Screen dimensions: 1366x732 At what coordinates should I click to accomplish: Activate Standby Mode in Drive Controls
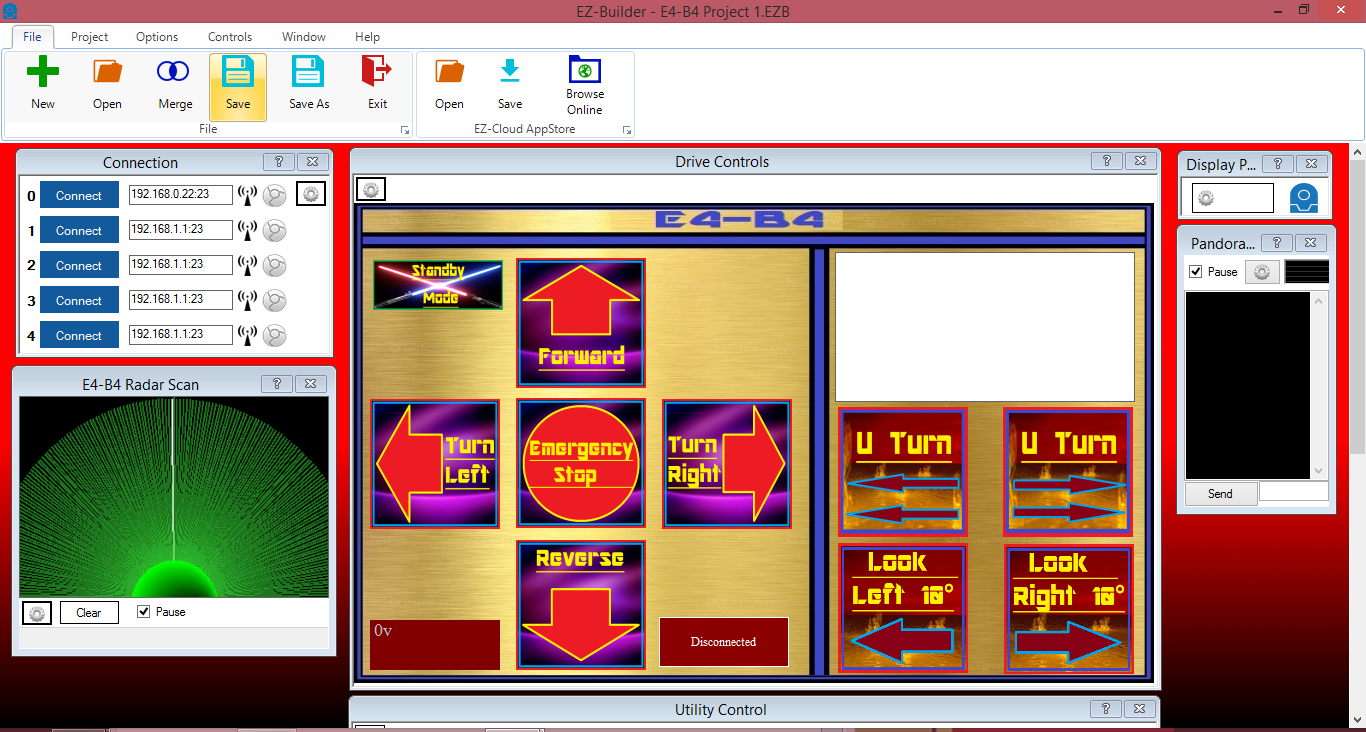pyautogui.click(x=437, y=284)
